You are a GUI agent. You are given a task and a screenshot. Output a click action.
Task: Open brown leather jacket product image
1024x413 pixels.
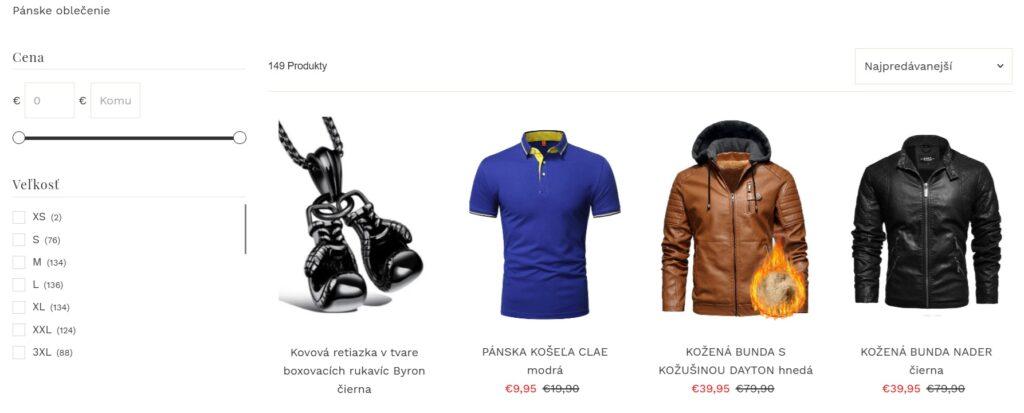(735, 220)
